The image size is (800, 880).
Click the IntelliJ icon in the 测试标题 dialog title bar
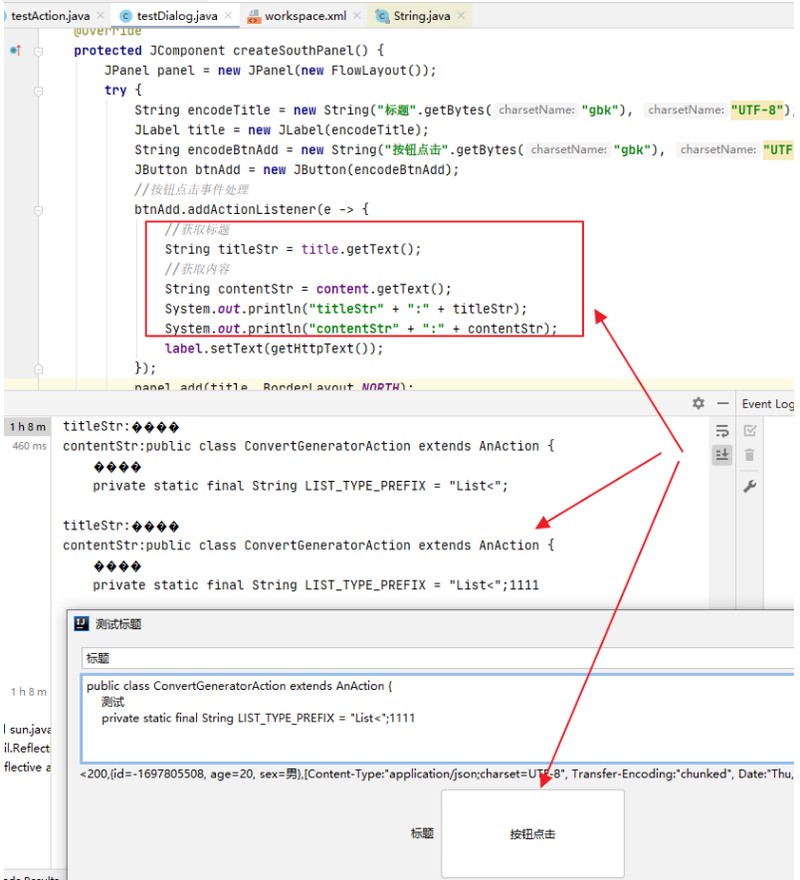pos(81,624)
